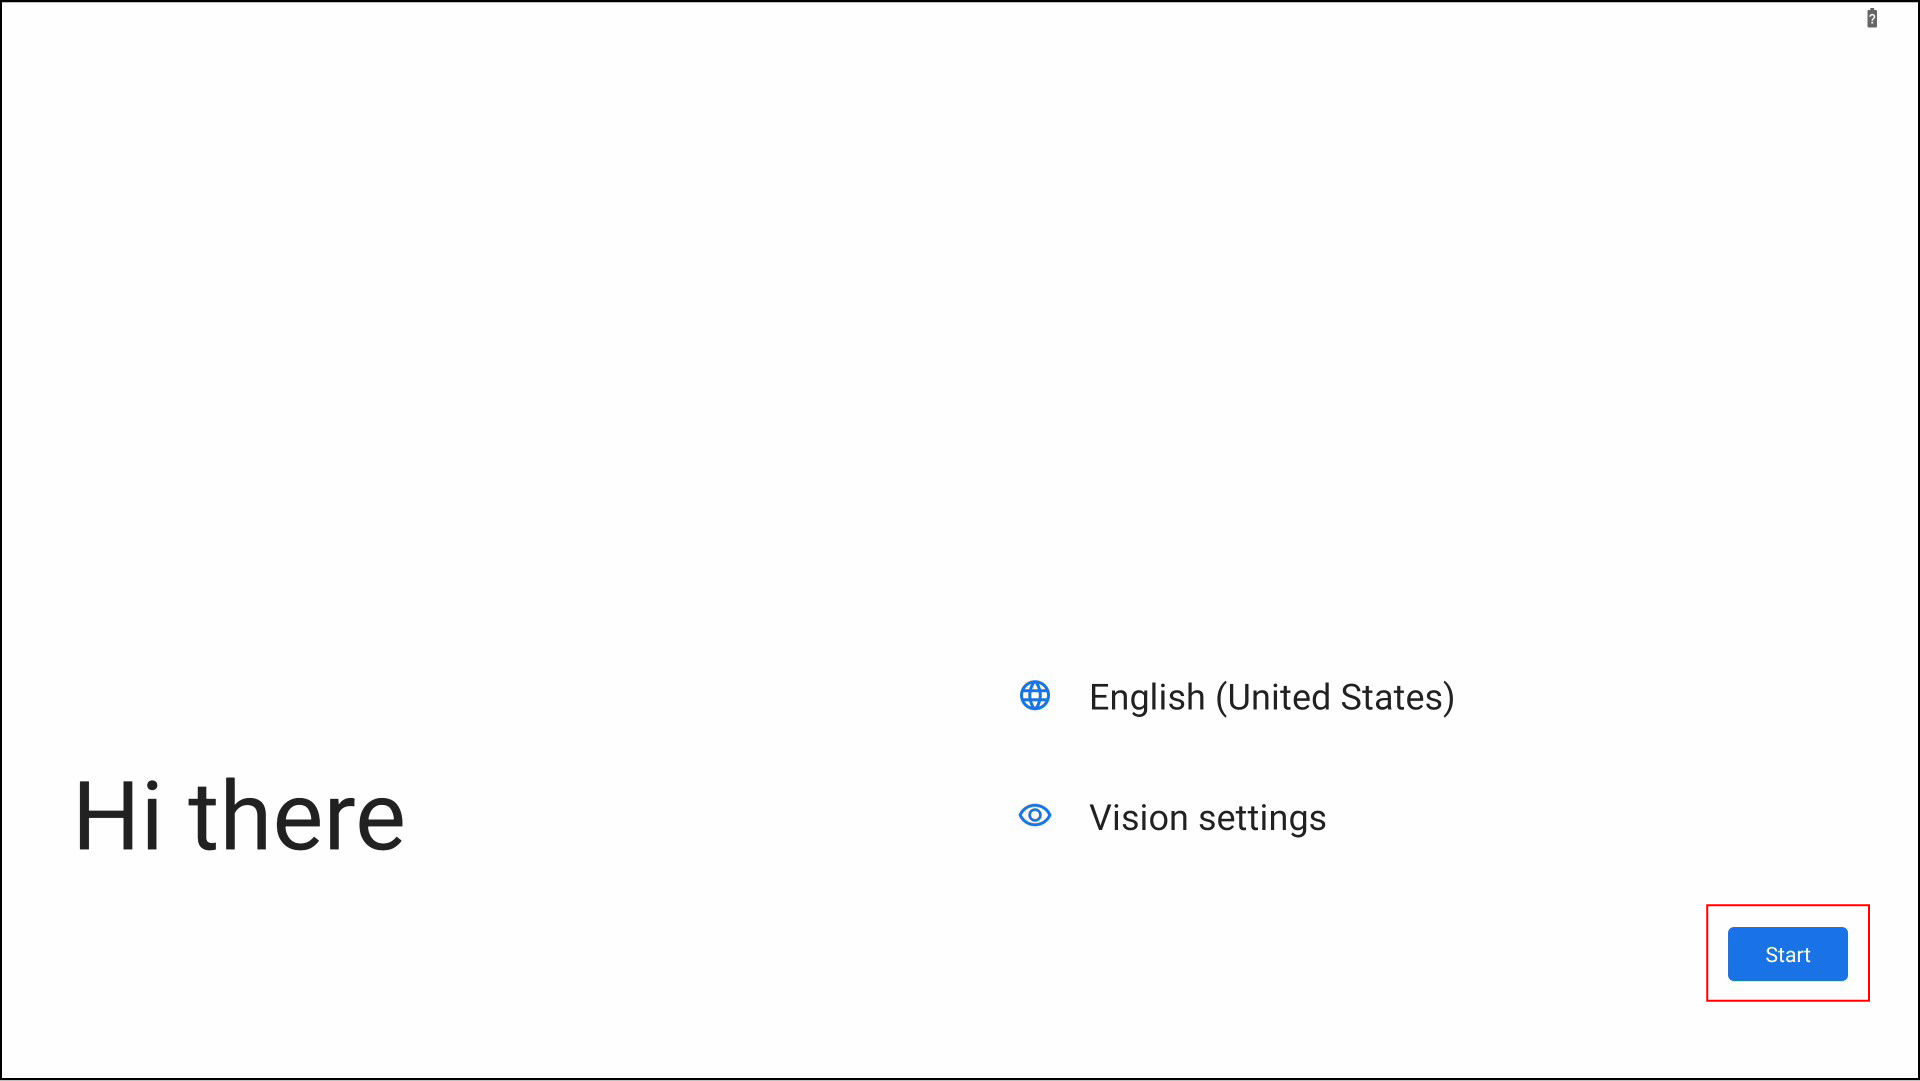
Task: Click the "Hi there" heading
Action: (x=240, y=817)
